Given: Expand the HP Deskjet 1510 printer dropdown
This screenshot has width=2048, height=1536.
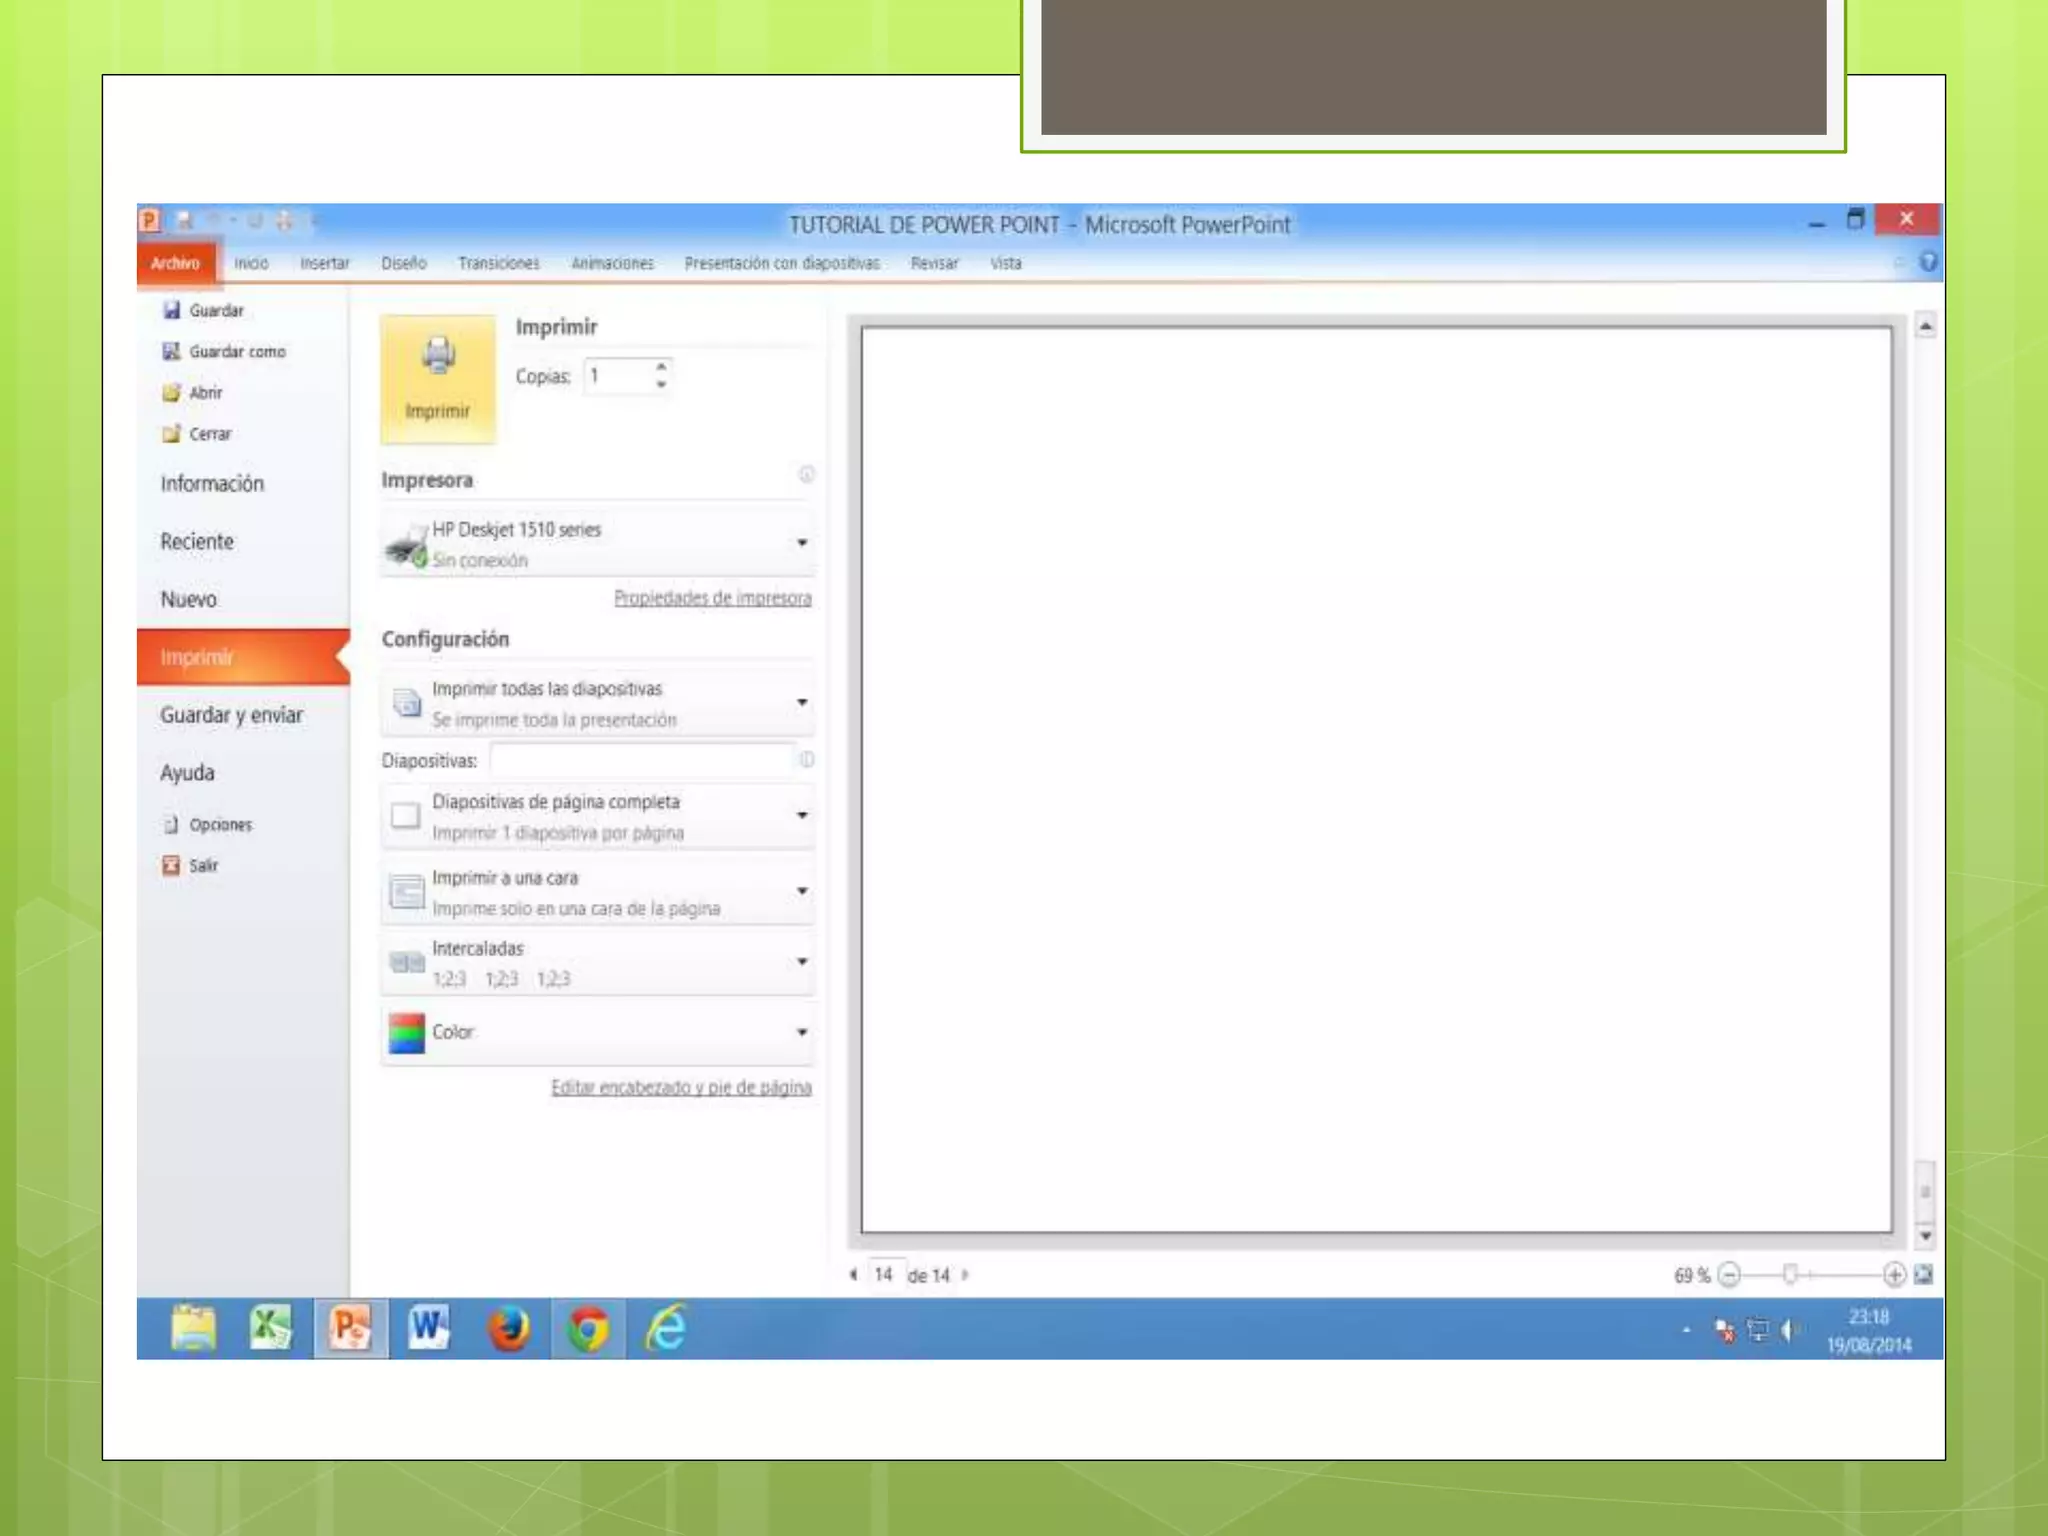Looking at the screenshot, I should click(x=801, y=543).
